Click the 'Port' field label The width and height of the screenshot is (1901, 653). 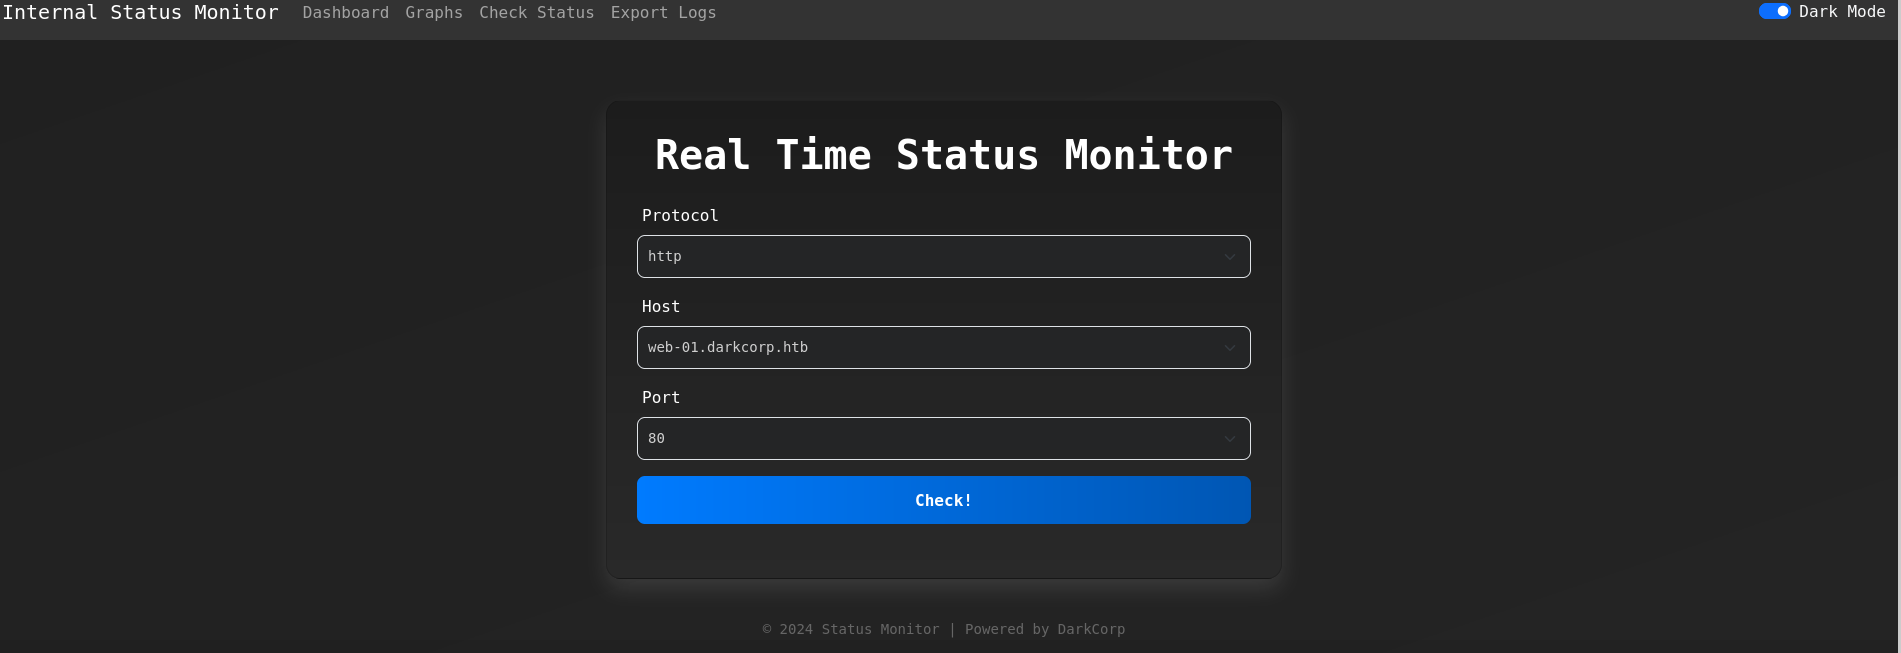click(x=661, y=398)
